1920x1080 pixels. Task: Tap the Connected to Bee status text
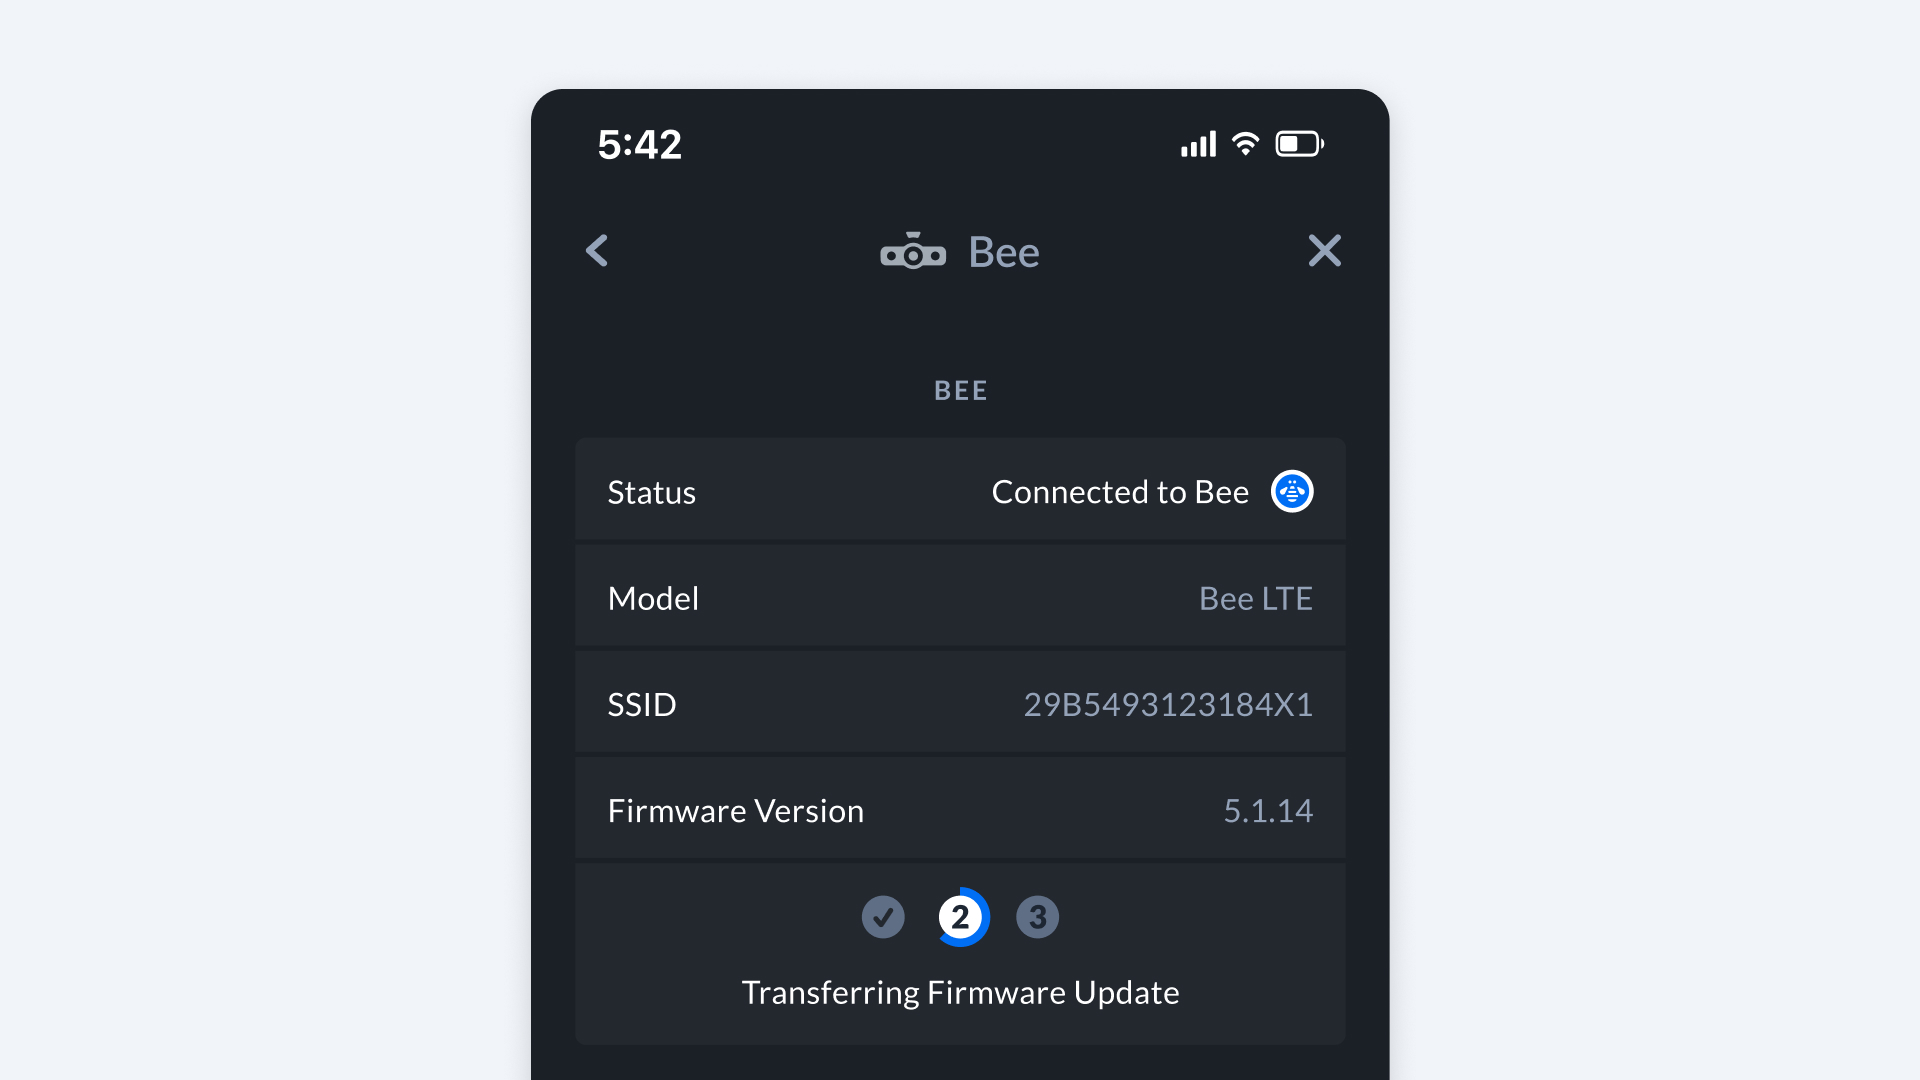pyautogui.click(x=1120, y=492)
